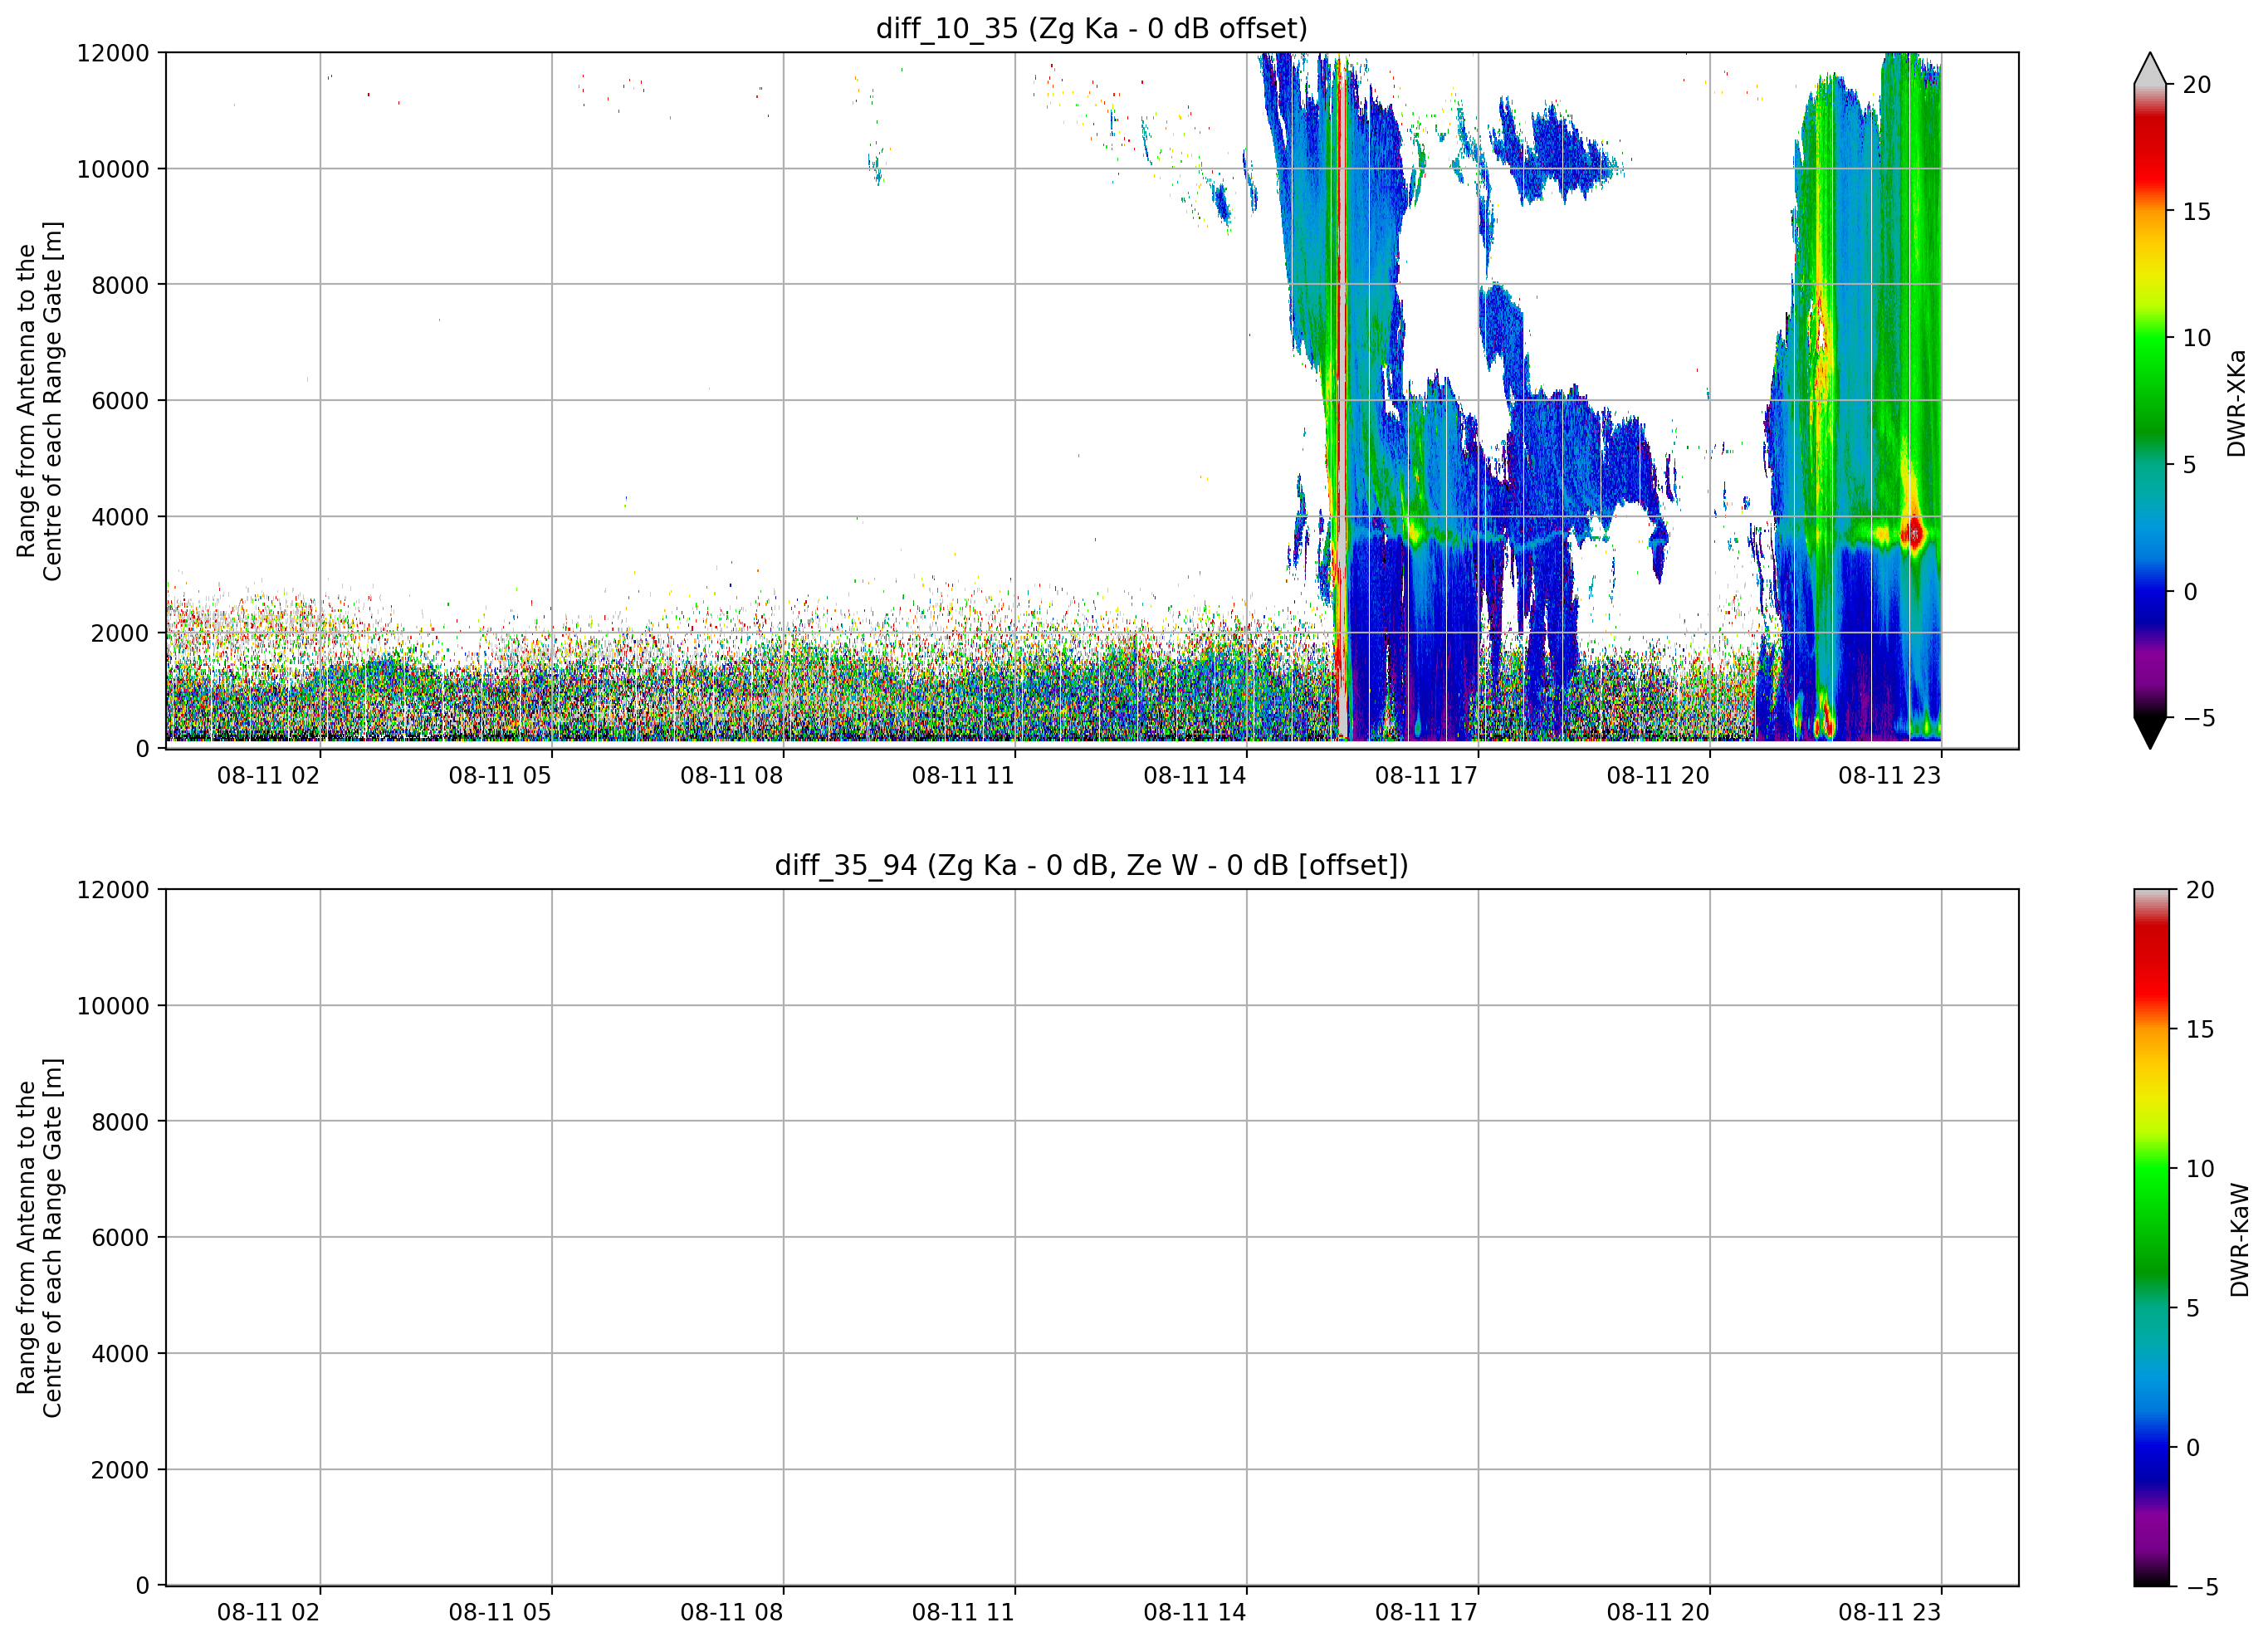Click the "08-11 23" x-axis label of top plot

1890,776
